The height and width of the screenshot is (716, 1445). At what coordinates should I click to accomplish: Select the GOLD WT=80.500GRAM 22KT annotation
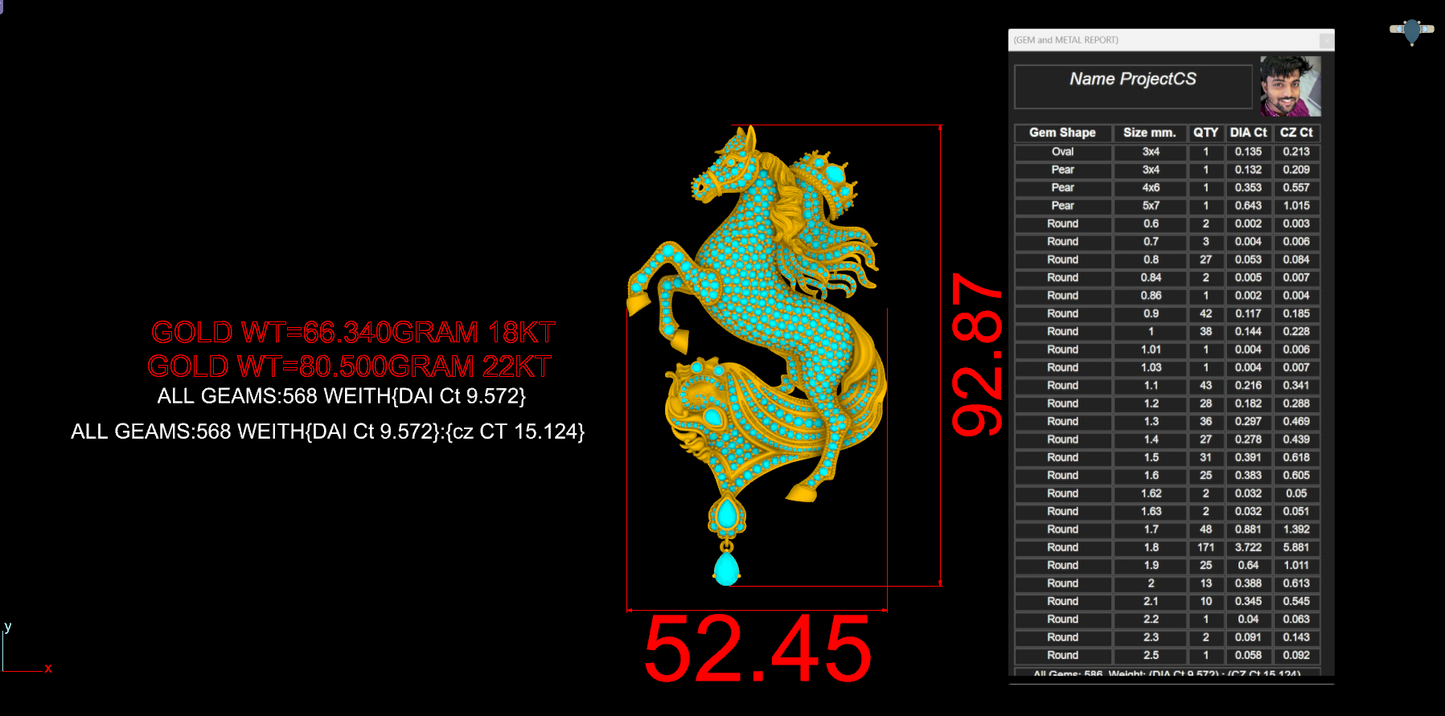click(x=349, y=366)
